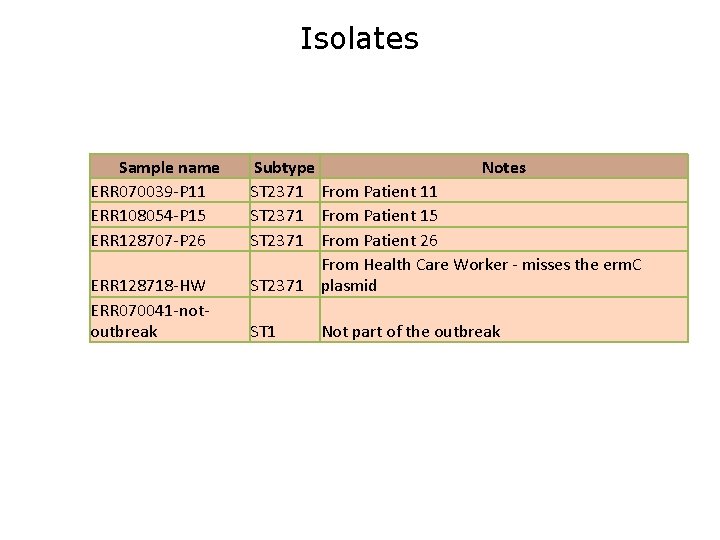Select ST2371 subtype in ERR128718-HW row
Screen dimensions: 720x540
coord(277,286)
